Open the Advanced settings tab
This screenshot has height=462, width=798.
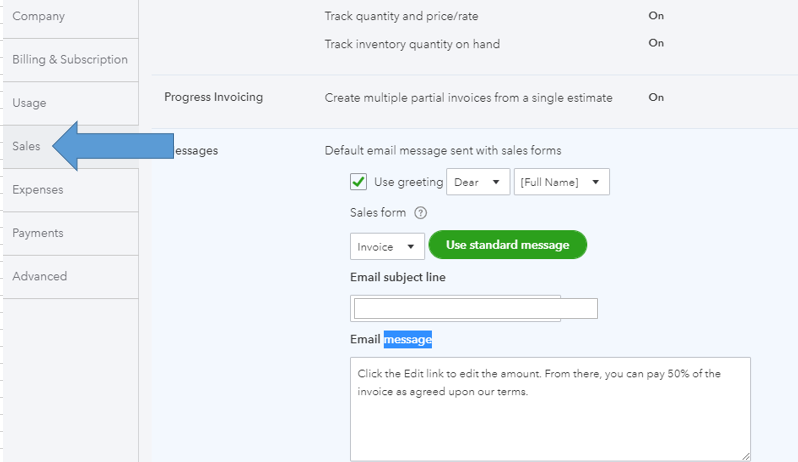[40, 276]
